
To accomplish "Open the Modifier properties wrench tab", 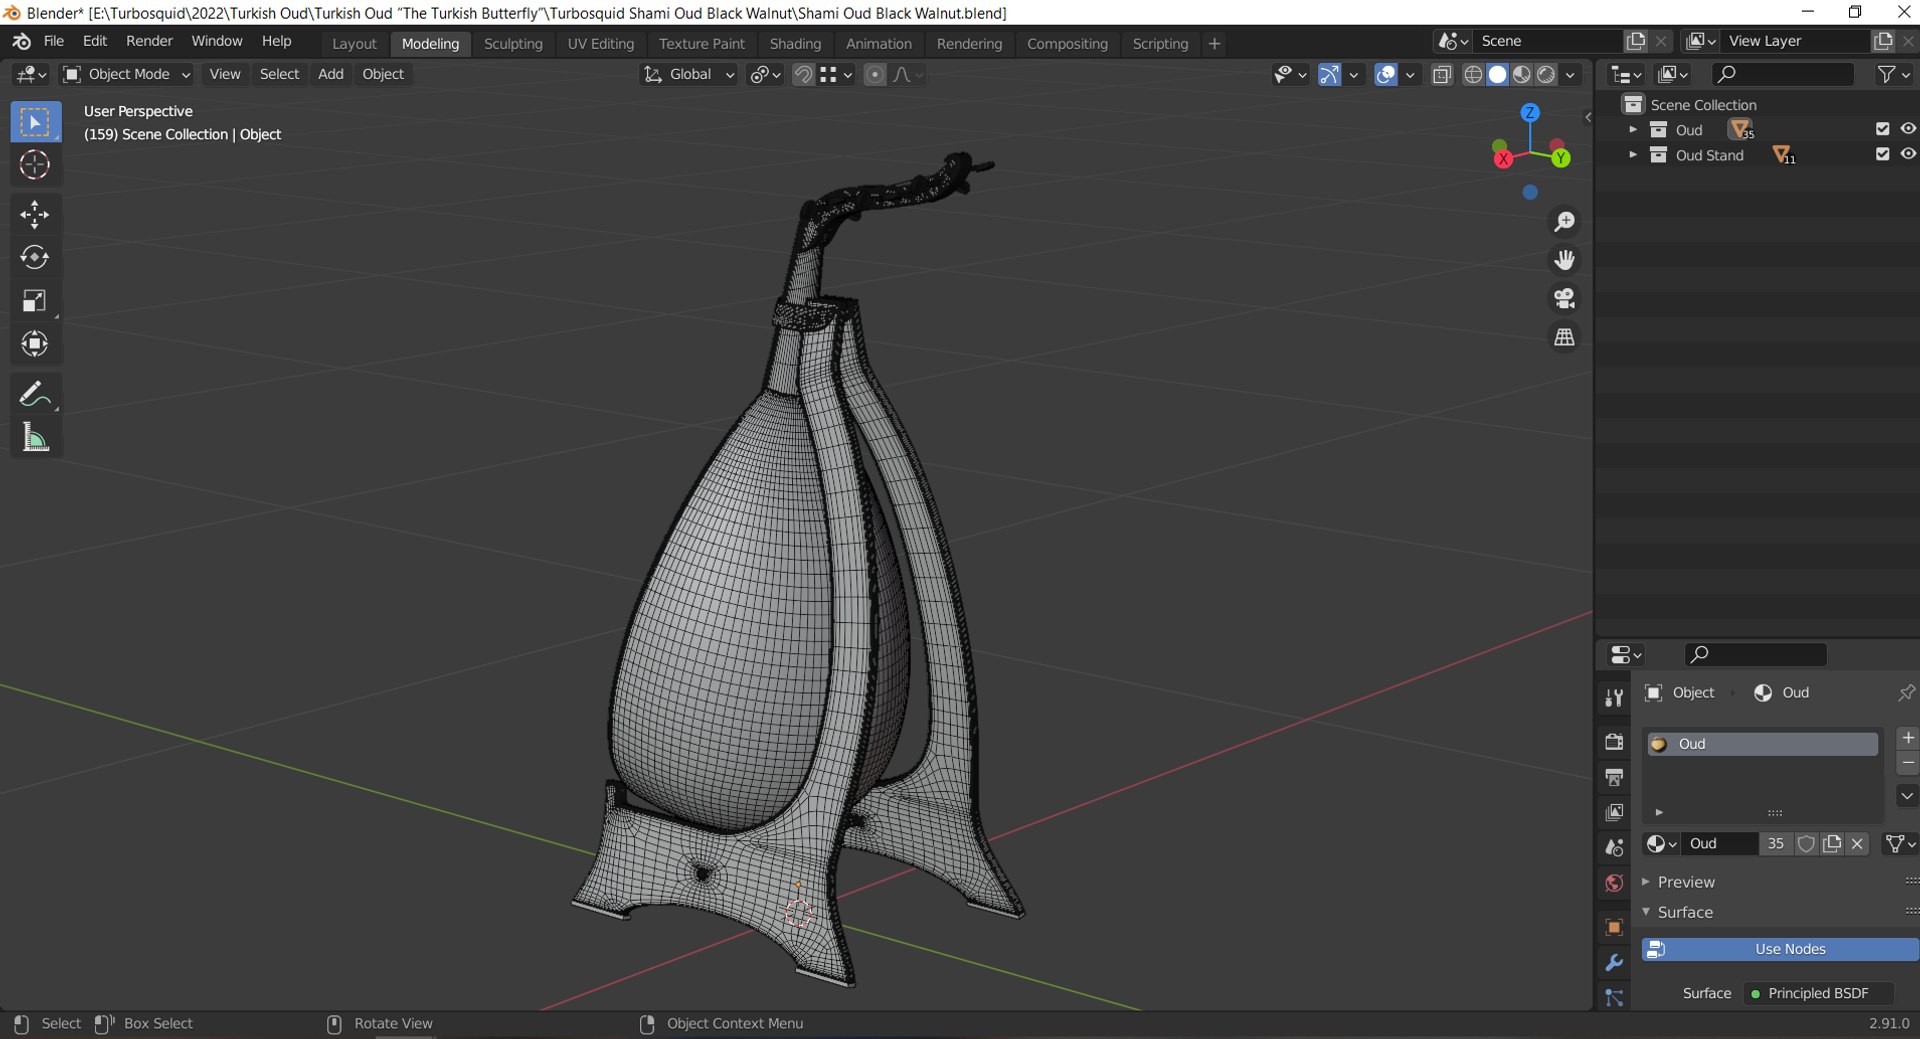I will [x=1614, y=962].
